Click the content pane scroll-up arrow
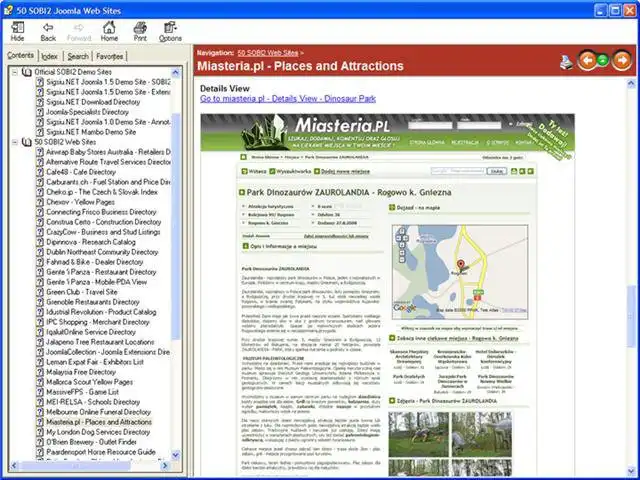This screenshot has height=480, width=640. (x=631, y=84)
